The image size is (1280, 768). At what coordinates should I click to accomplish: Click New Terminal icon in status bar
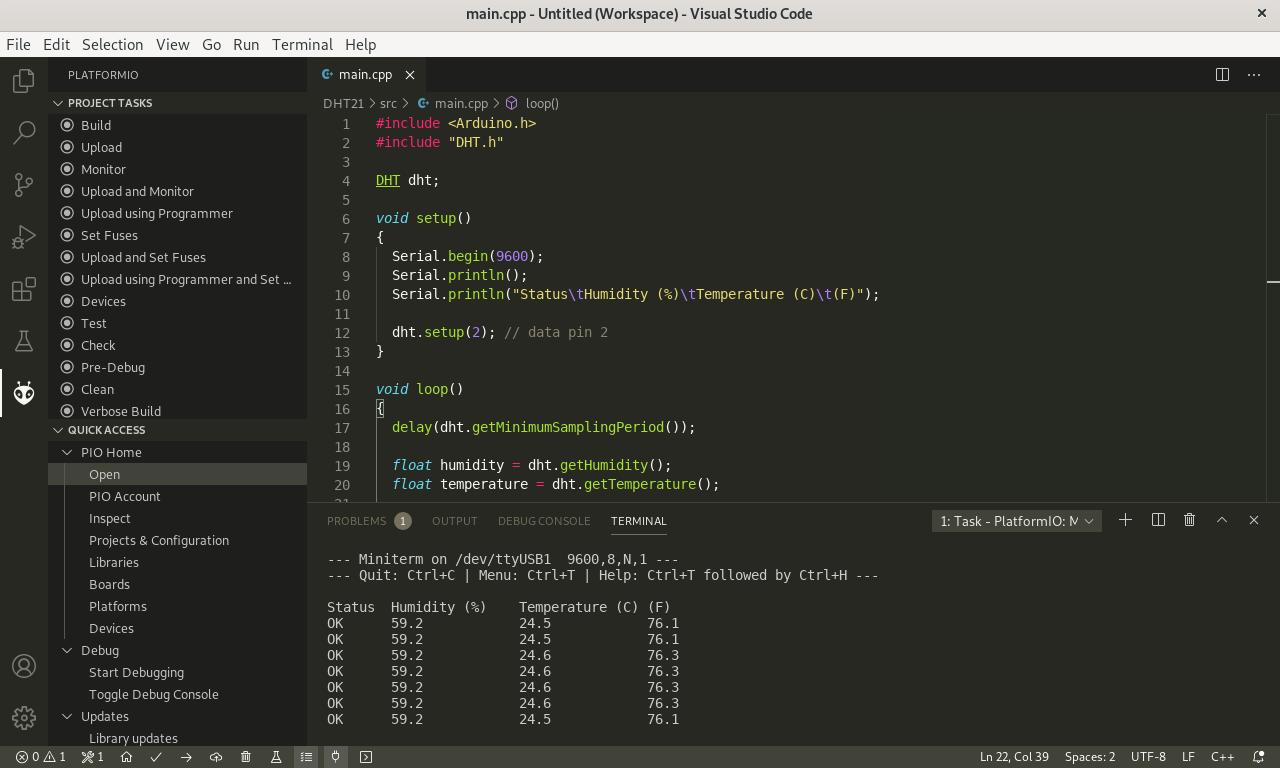(x=366, y=757)
